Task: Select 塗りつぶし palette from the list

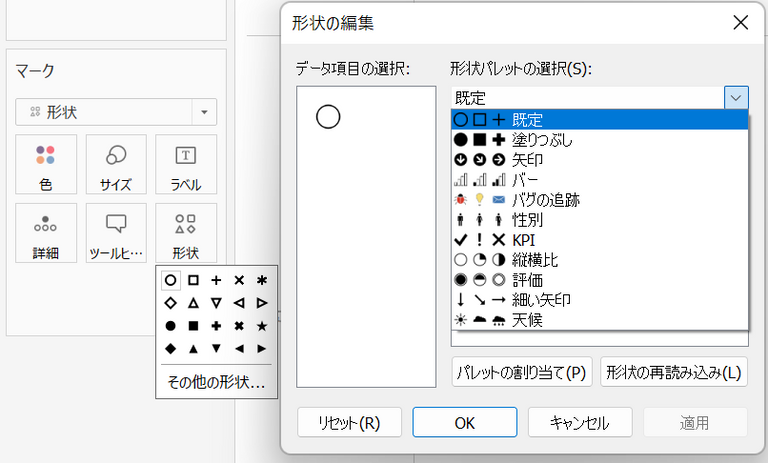Action: 600,140
